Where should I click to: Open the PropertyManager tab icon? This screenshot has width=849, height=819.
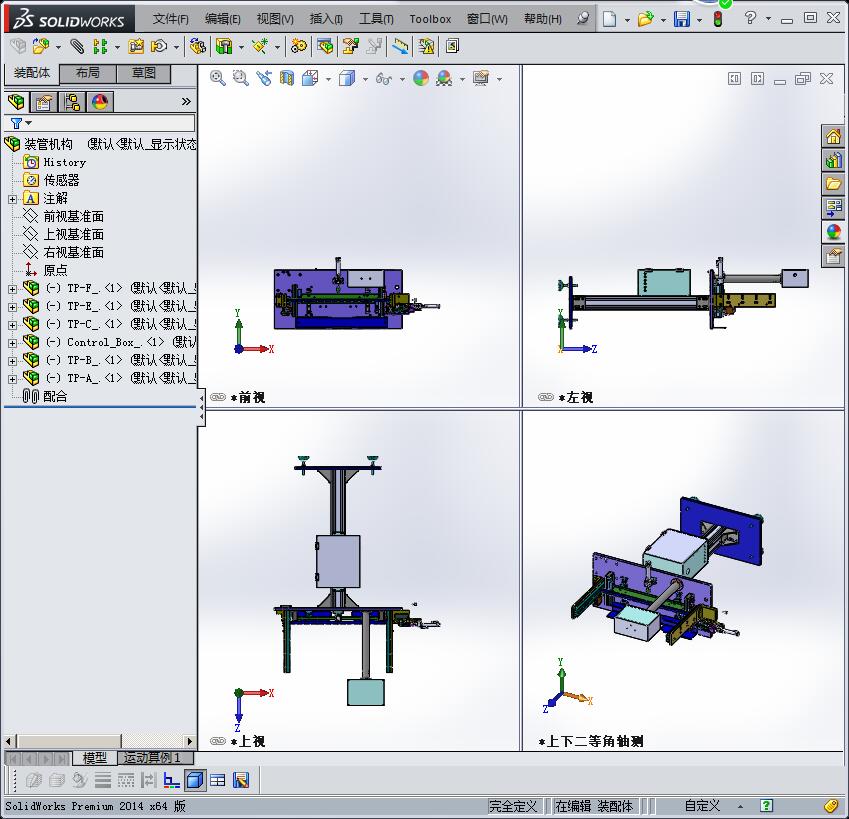pyautogui.click(x=44, y=102)
